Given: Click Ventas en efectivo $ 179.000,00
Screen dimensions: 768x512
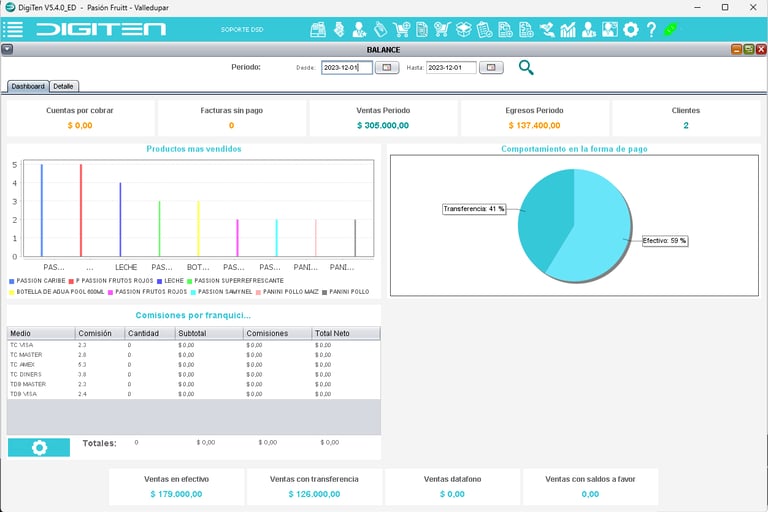Looking at the screenshot, I should click(176, 494).
